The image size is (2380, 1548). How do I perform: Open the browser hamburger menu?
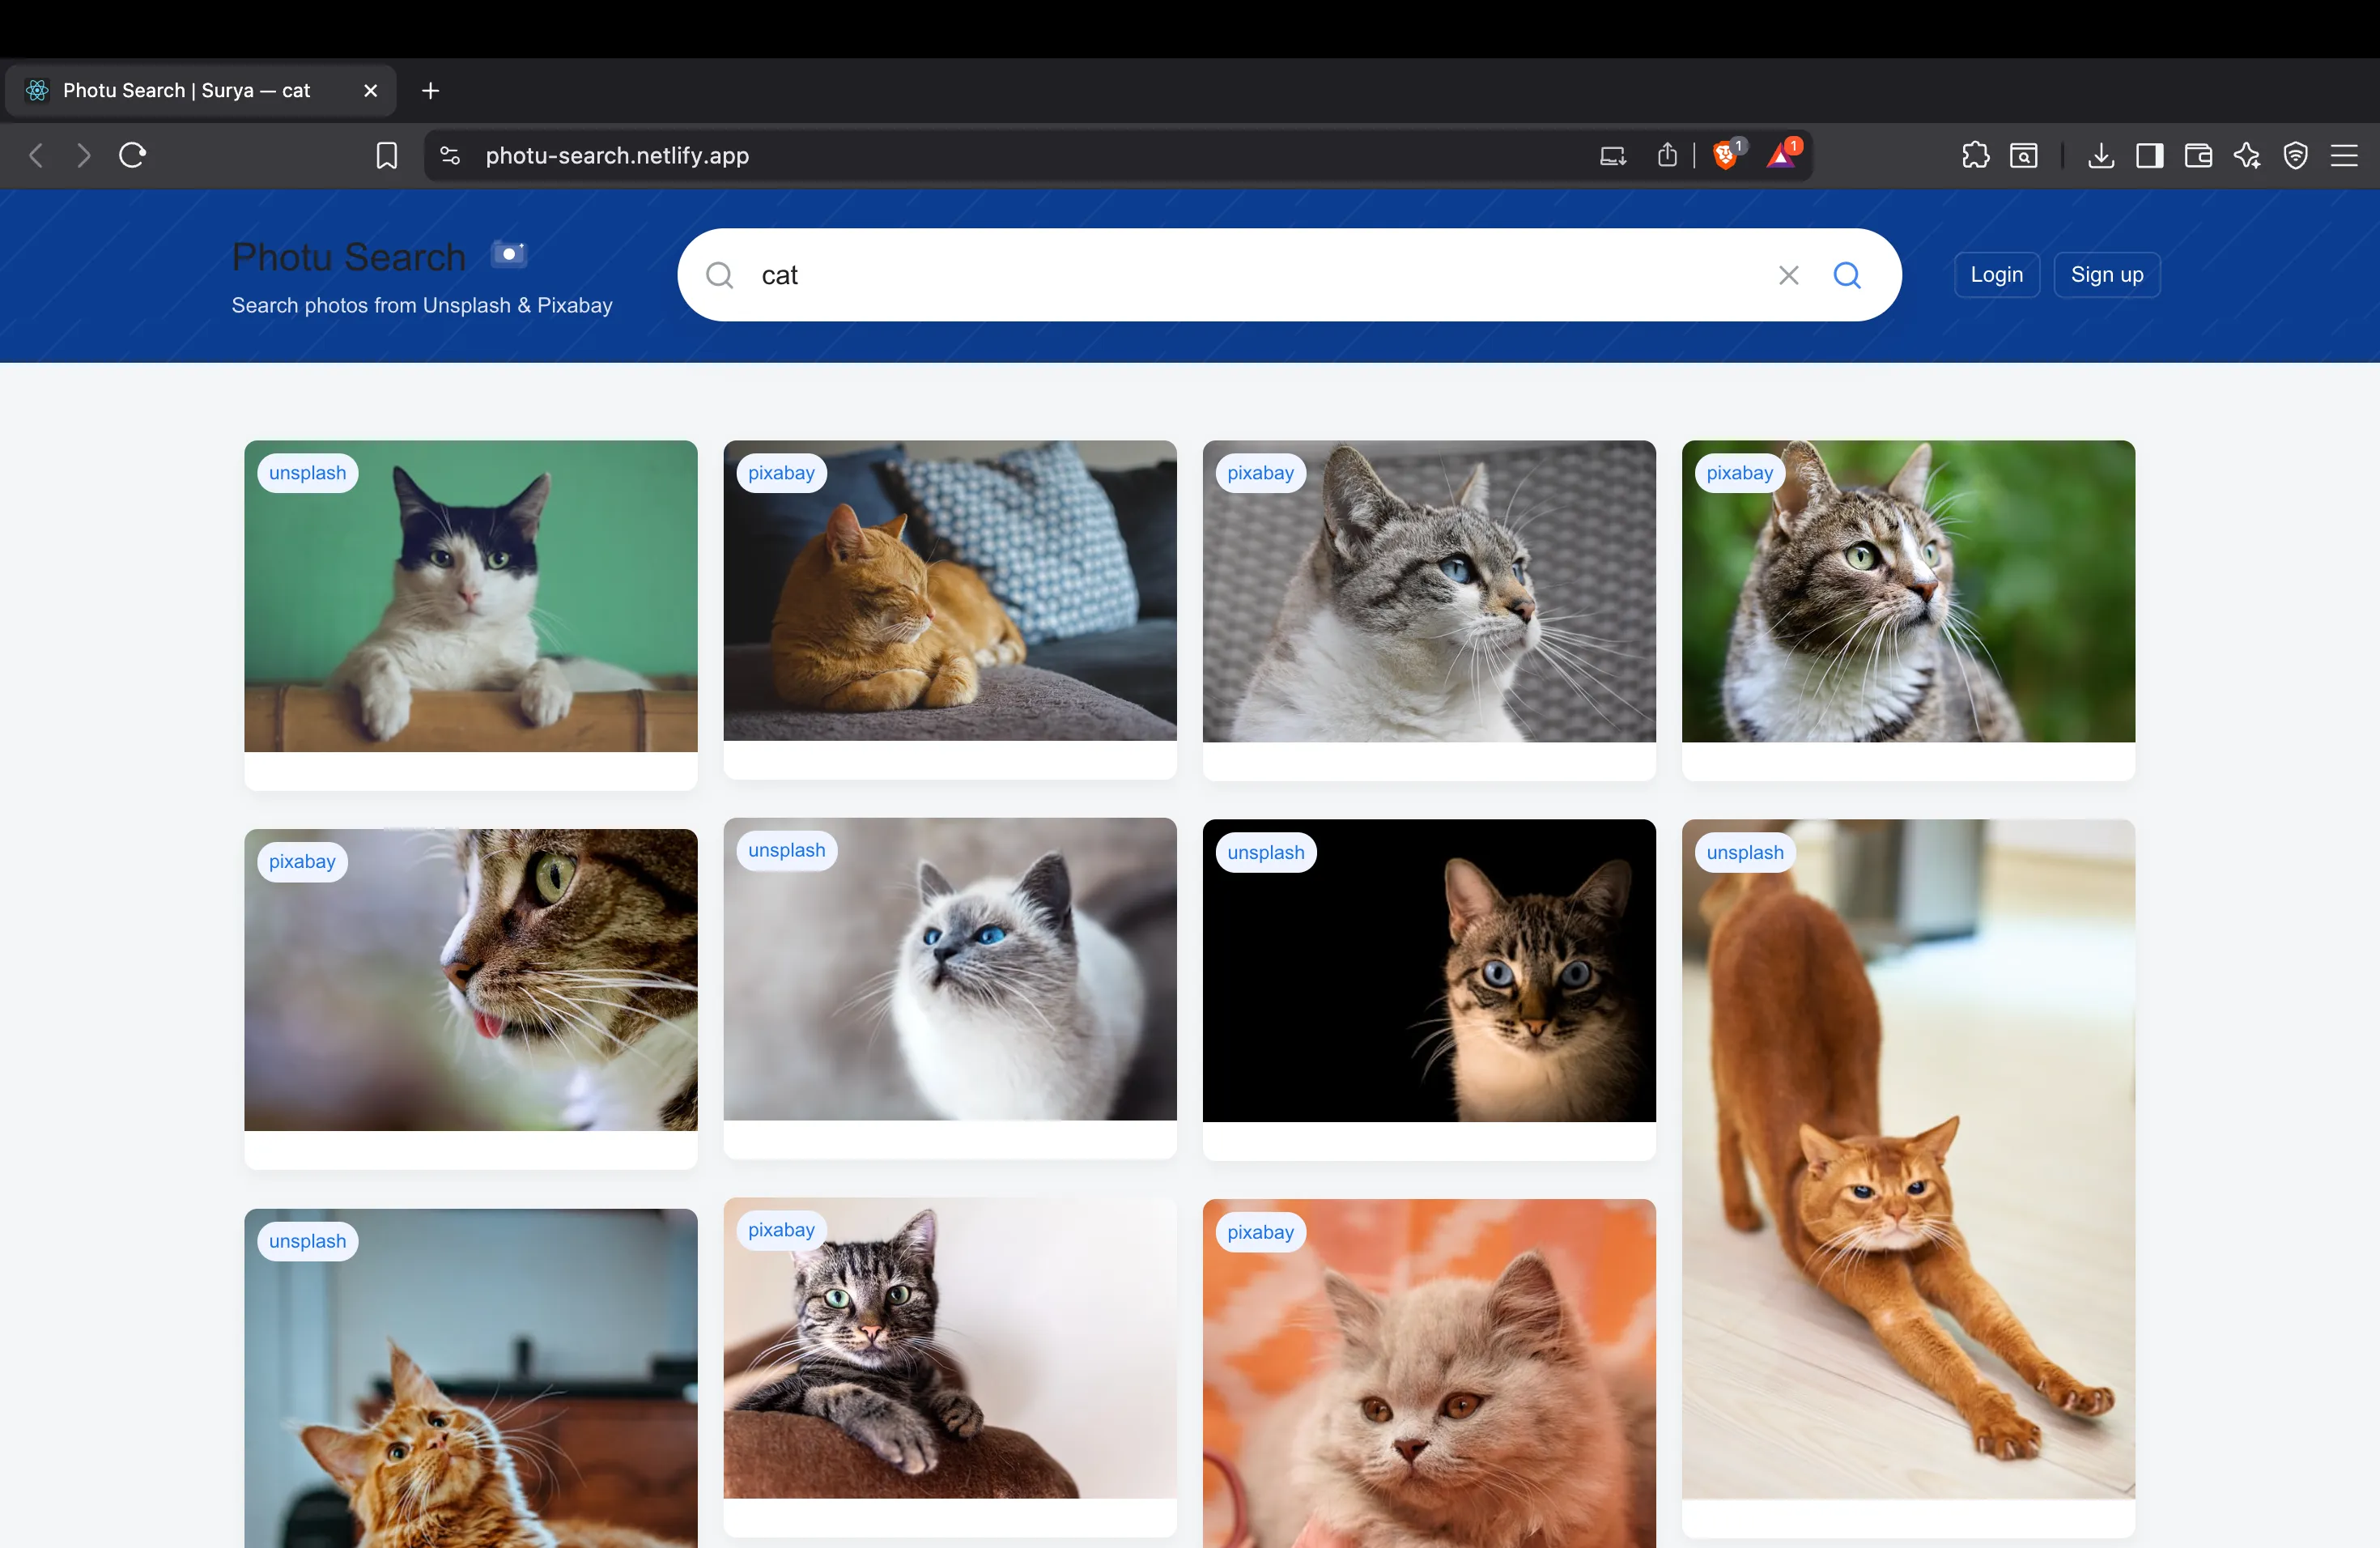(x=2344, y=155)
